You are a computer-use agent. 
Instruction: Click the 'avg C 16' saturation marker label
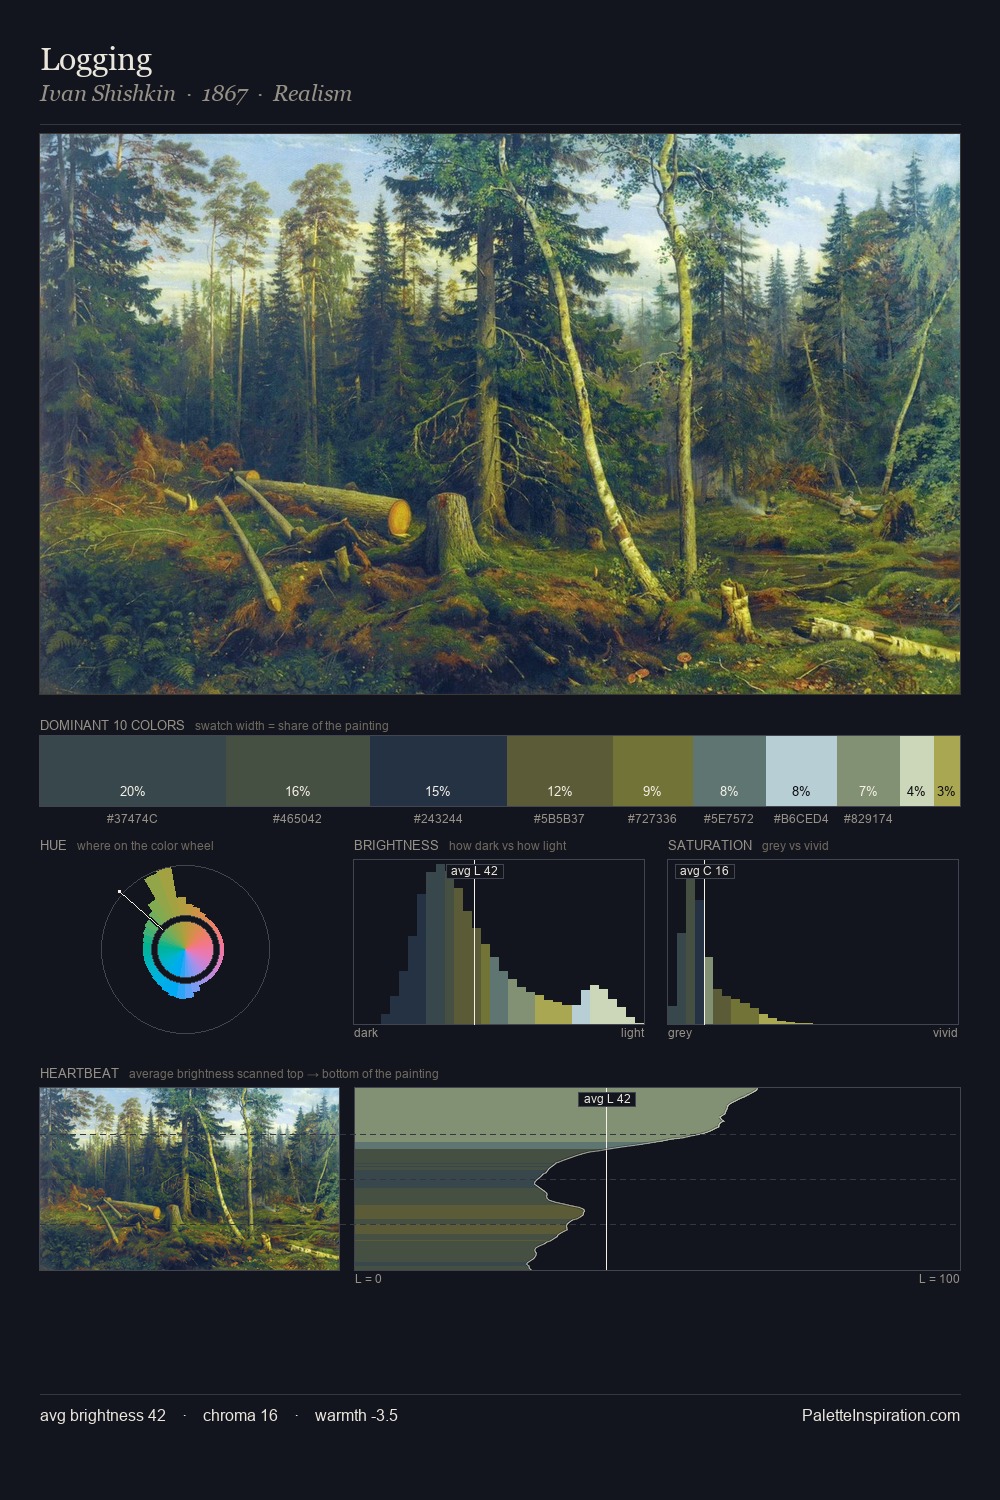click(x=705, y=871)
